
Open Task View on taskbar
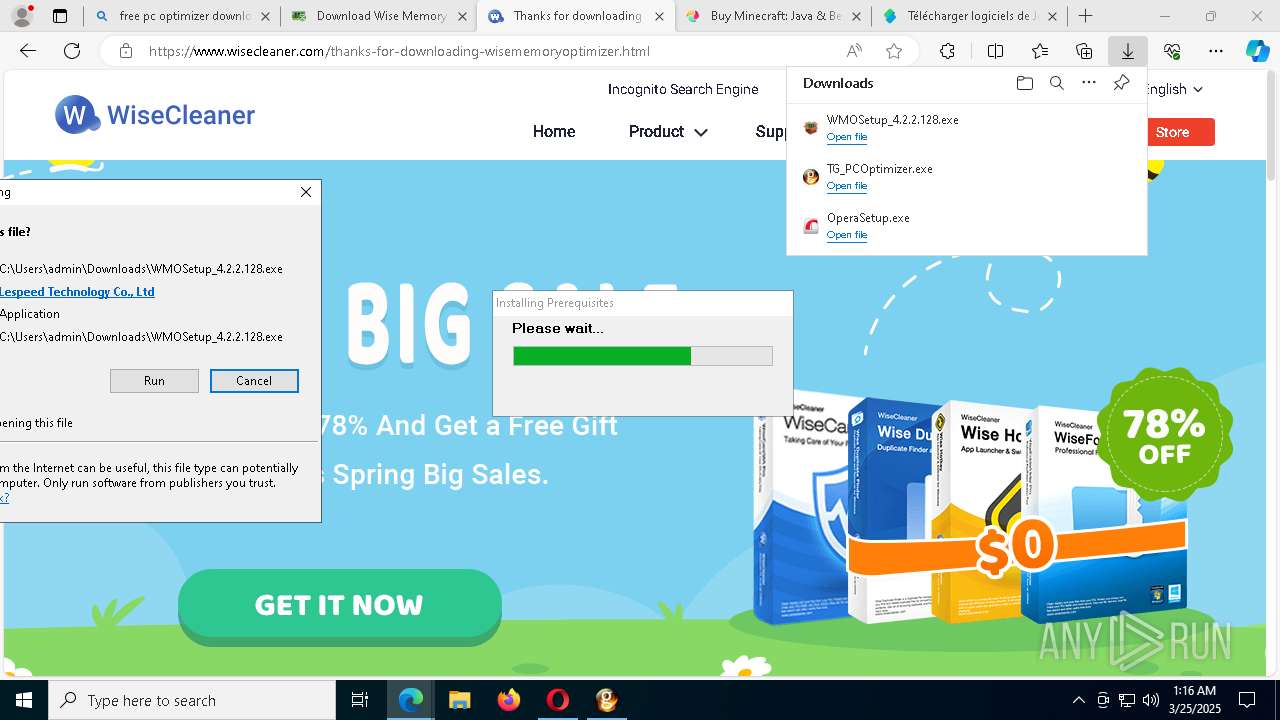click(x=360, y=700)
